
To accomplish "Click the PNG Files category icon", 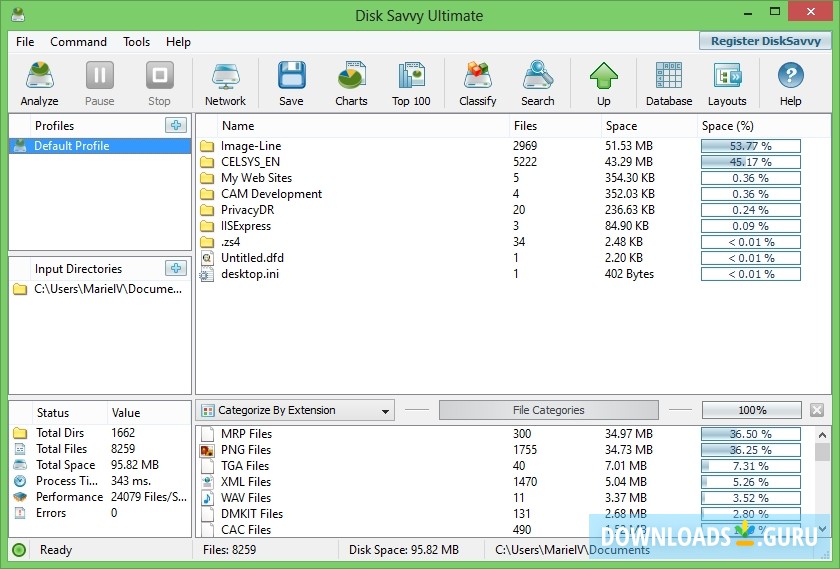I will (207, 450).
